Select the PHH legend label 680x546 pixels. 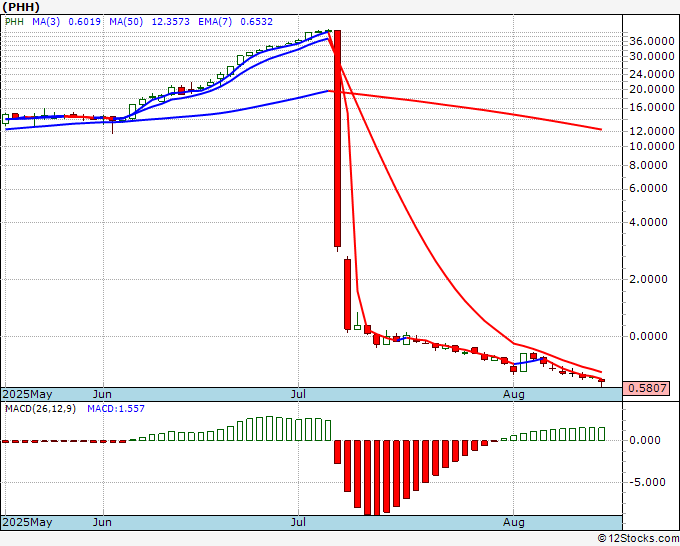pyautogui.click(x=14, y=22)
